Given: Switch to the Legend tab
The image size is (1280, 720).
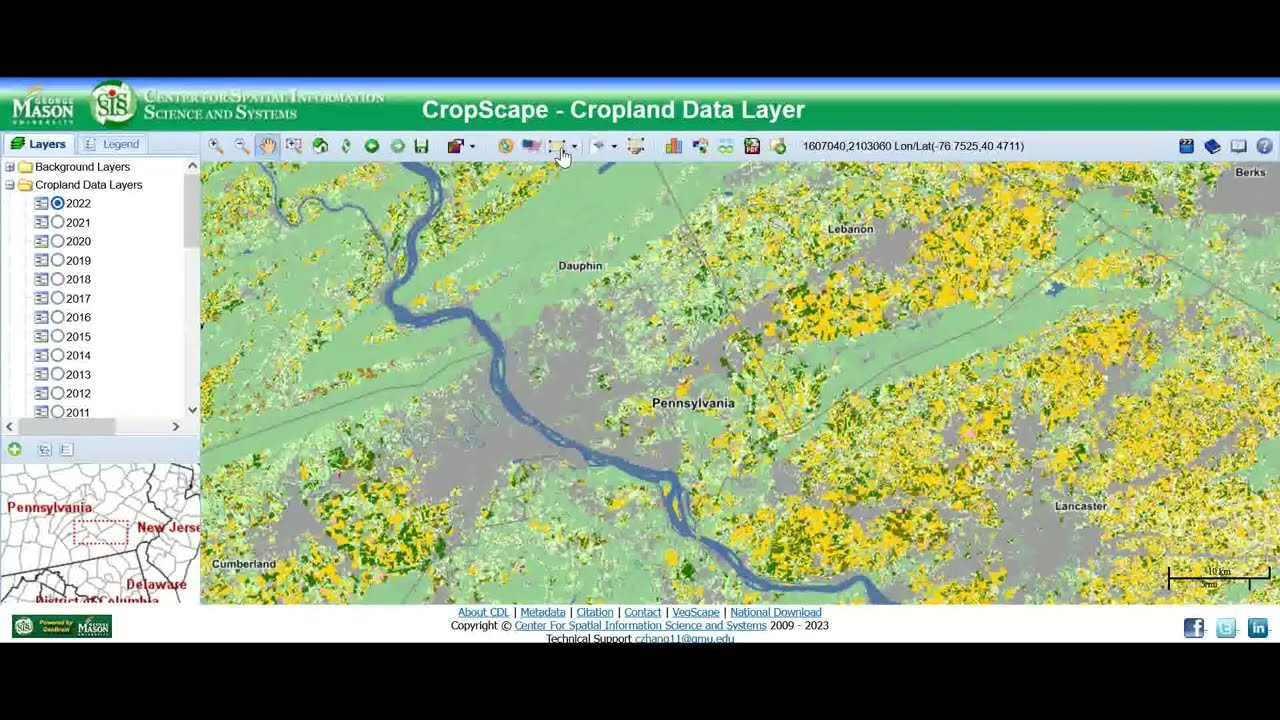Looking at the screenshot, I should [112, 144].
